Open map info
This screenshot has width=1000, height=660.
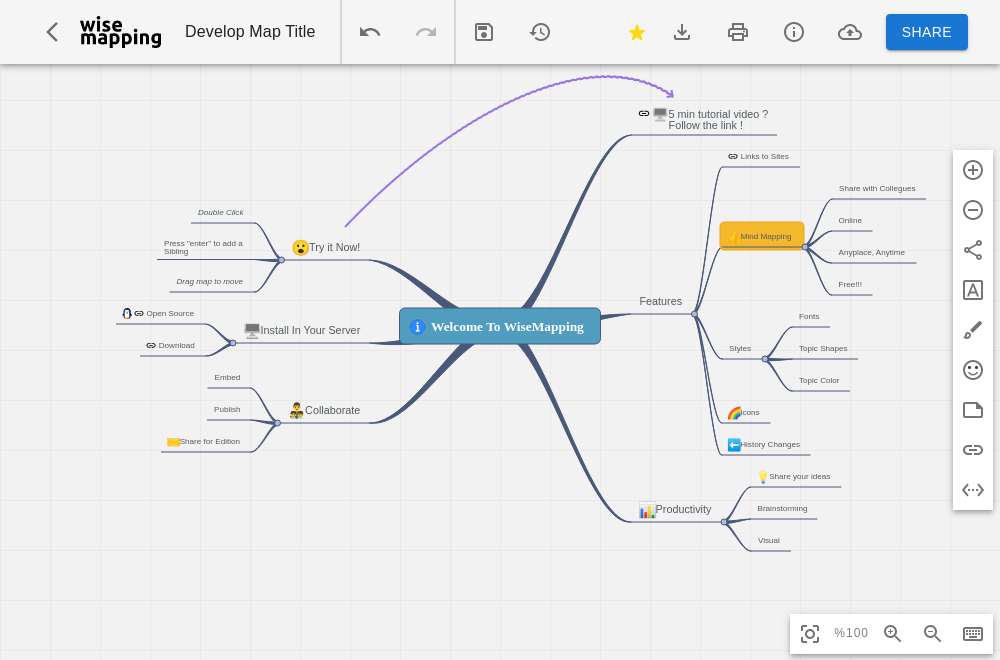(x=793, y=32)
